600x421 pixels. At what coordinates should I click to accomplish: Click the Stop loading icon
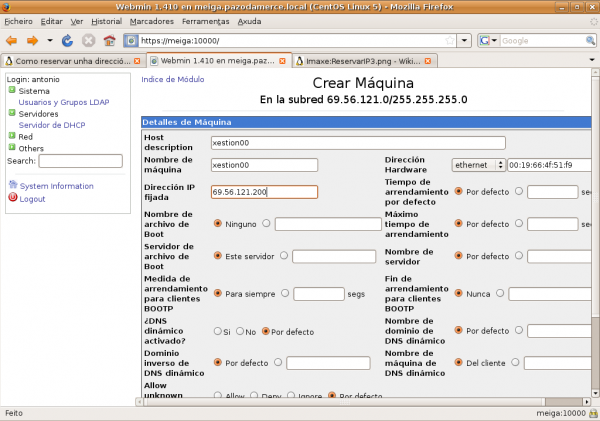[x=88, y=41]
